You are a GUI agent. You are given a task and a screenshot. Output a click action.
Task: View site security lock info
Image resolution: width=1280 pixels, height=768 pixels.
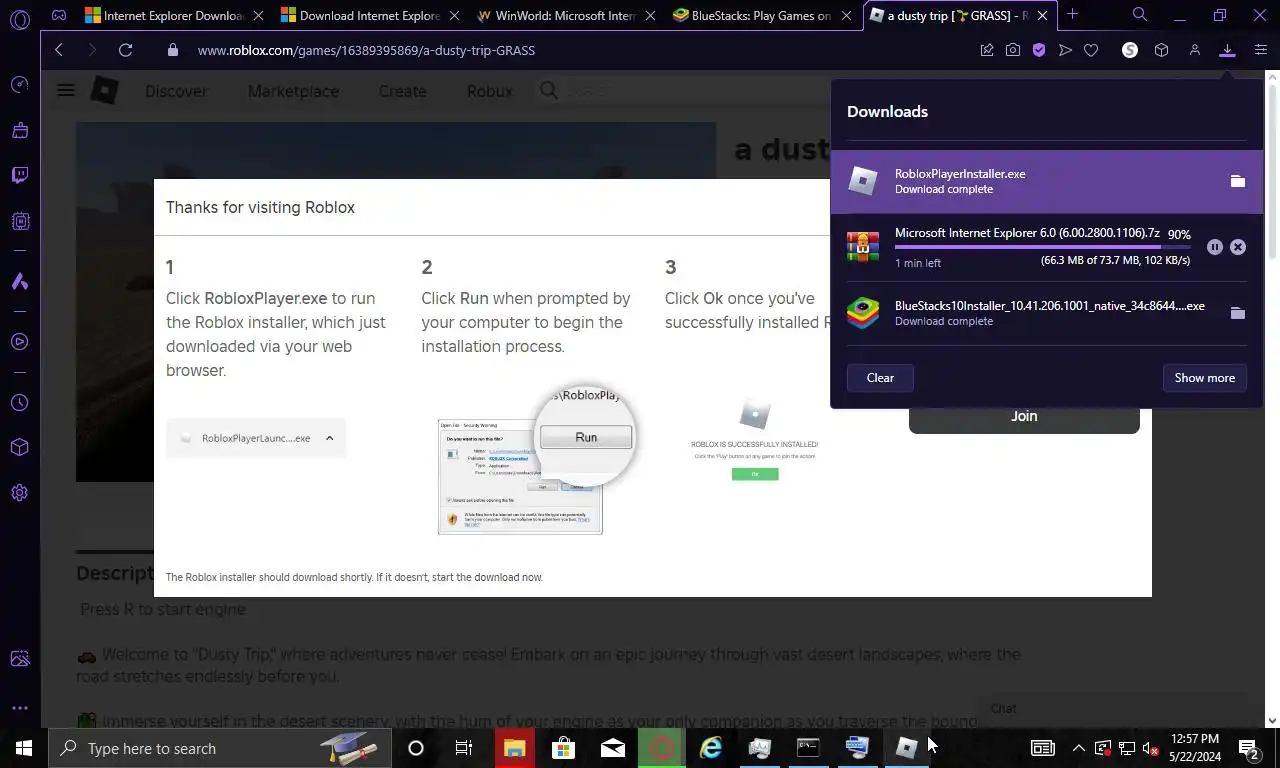click(173, 50)
